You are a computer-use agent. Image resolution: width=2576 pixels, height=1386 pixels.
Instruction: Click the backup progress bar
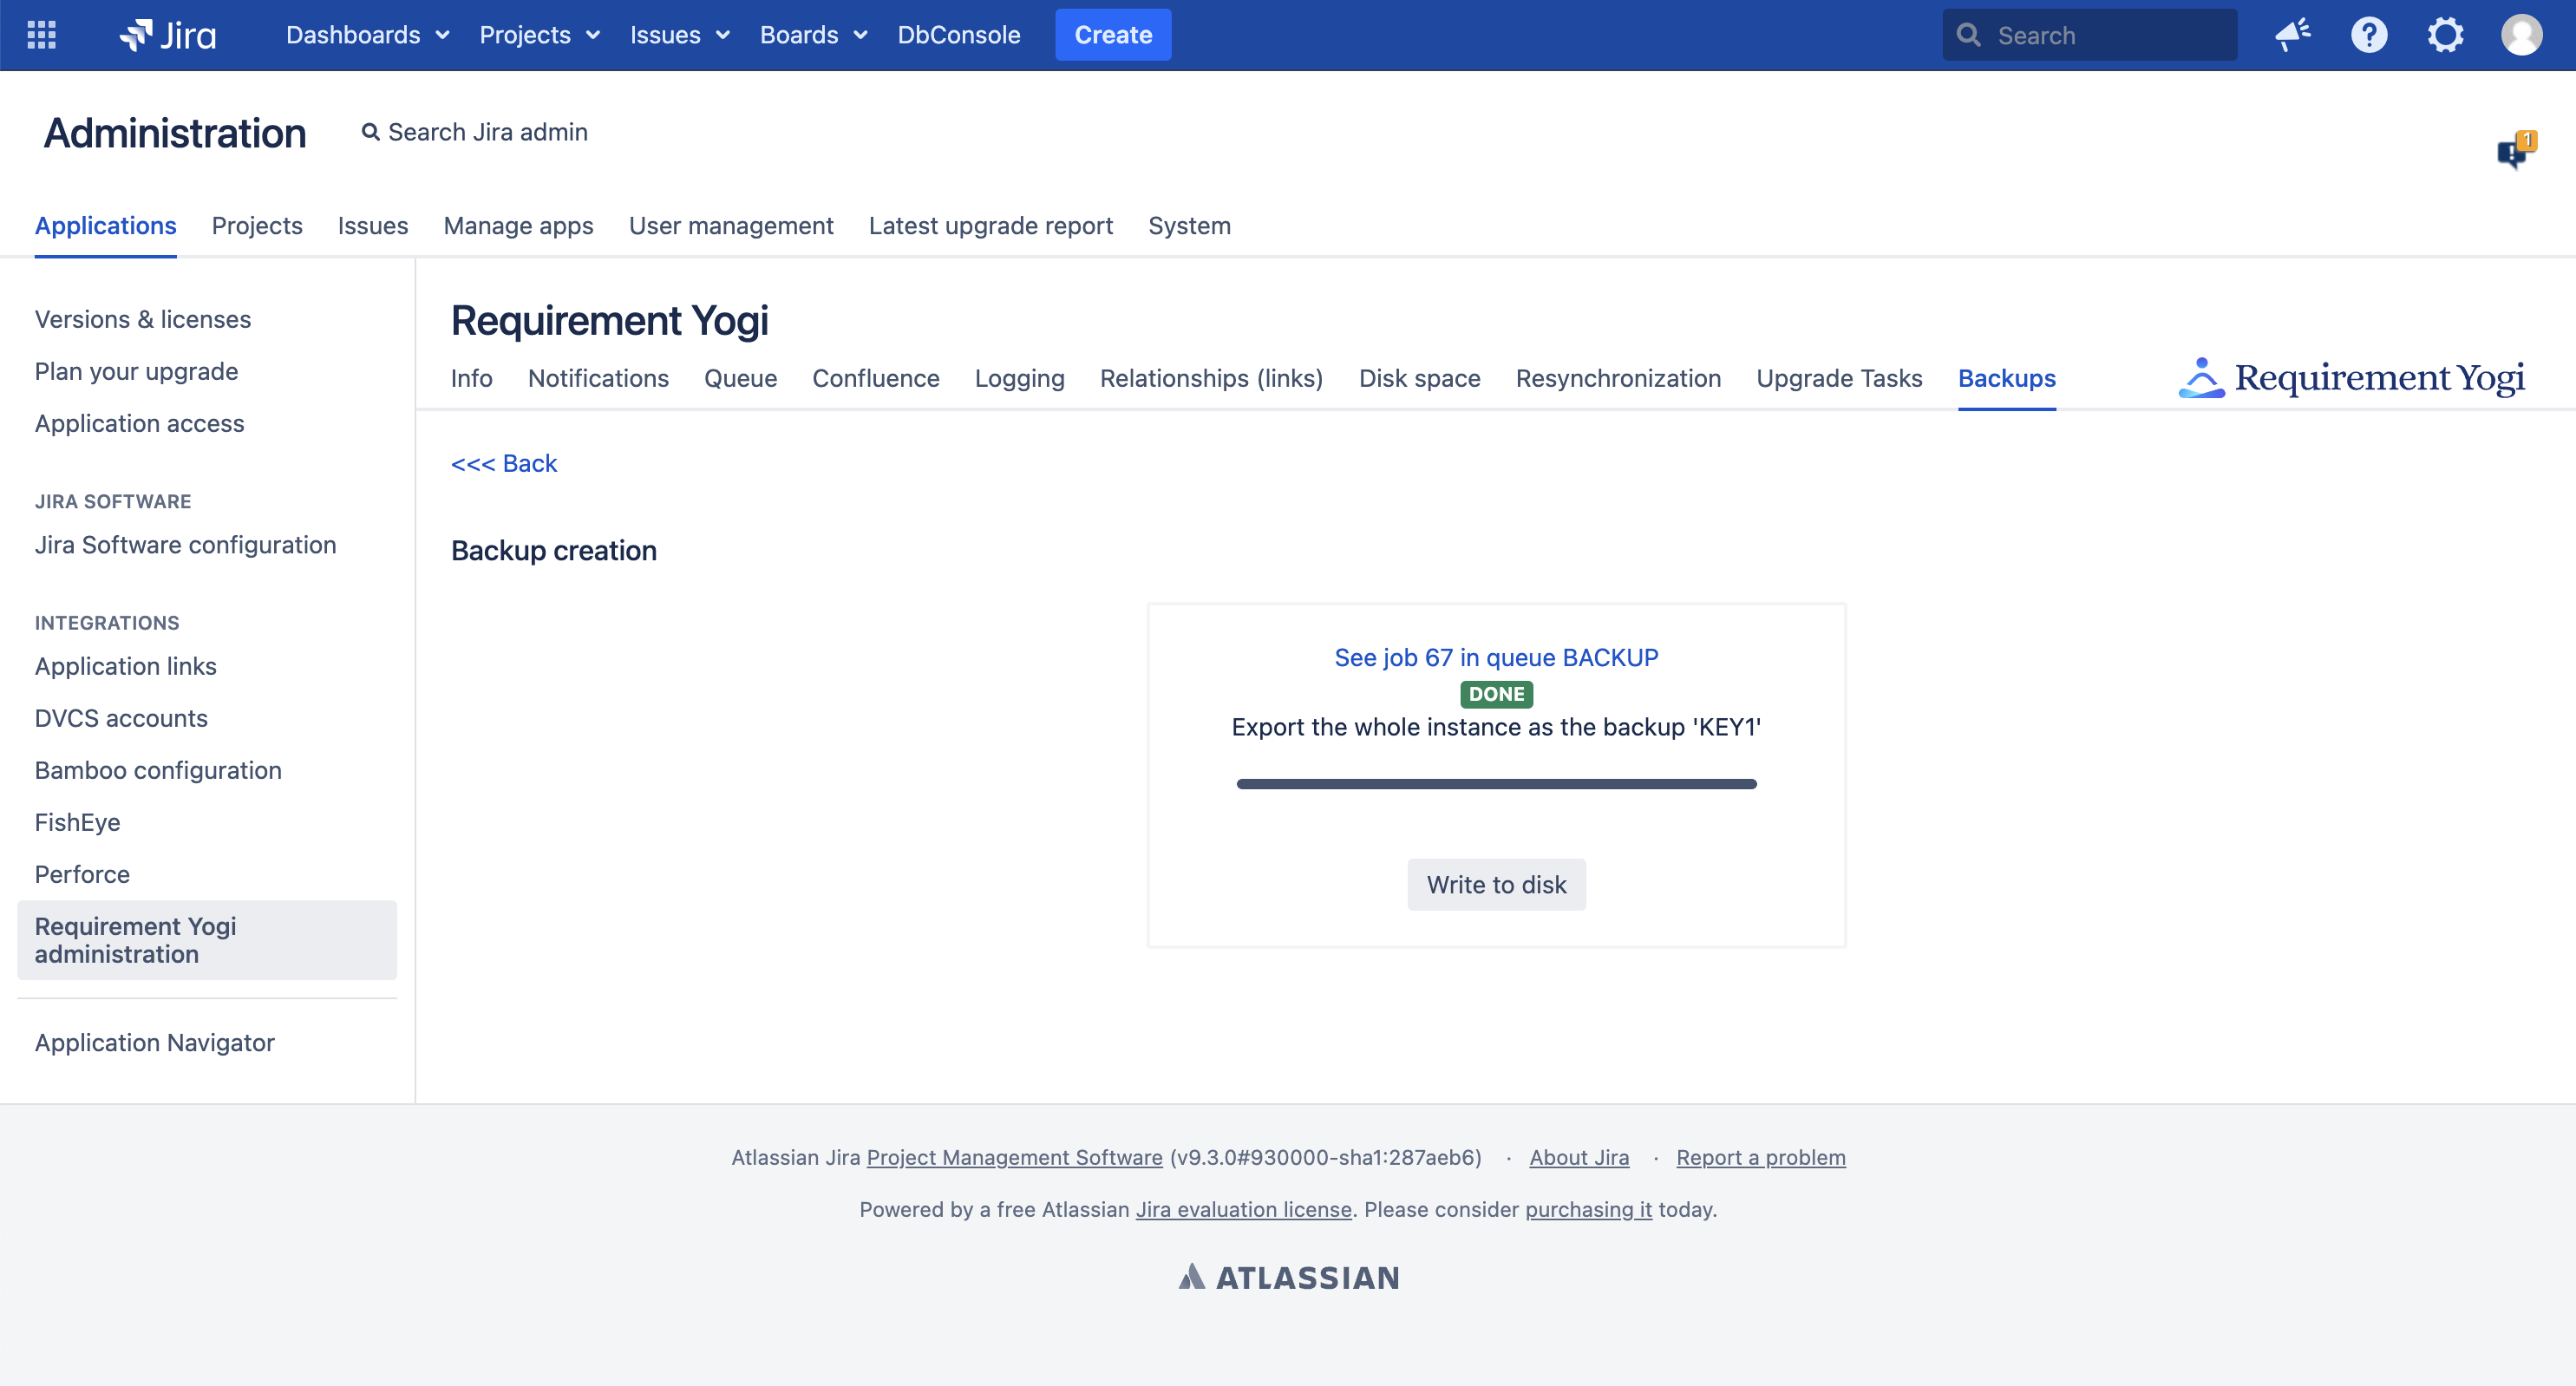1496,784
